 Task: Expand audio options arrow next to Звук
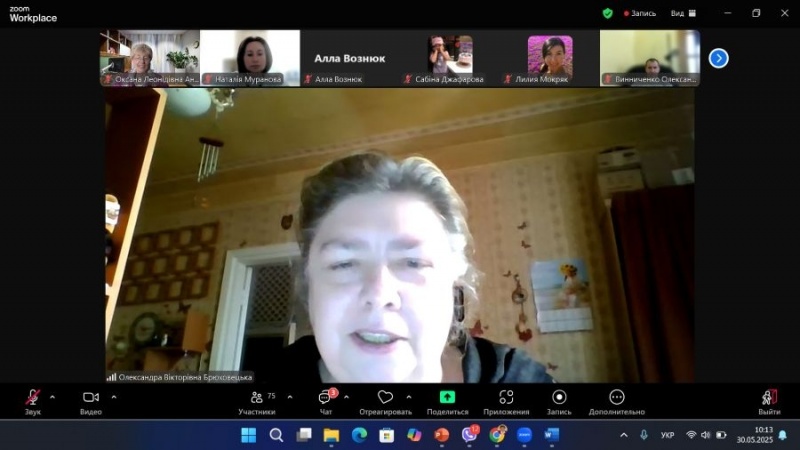(x=53, y=396)
